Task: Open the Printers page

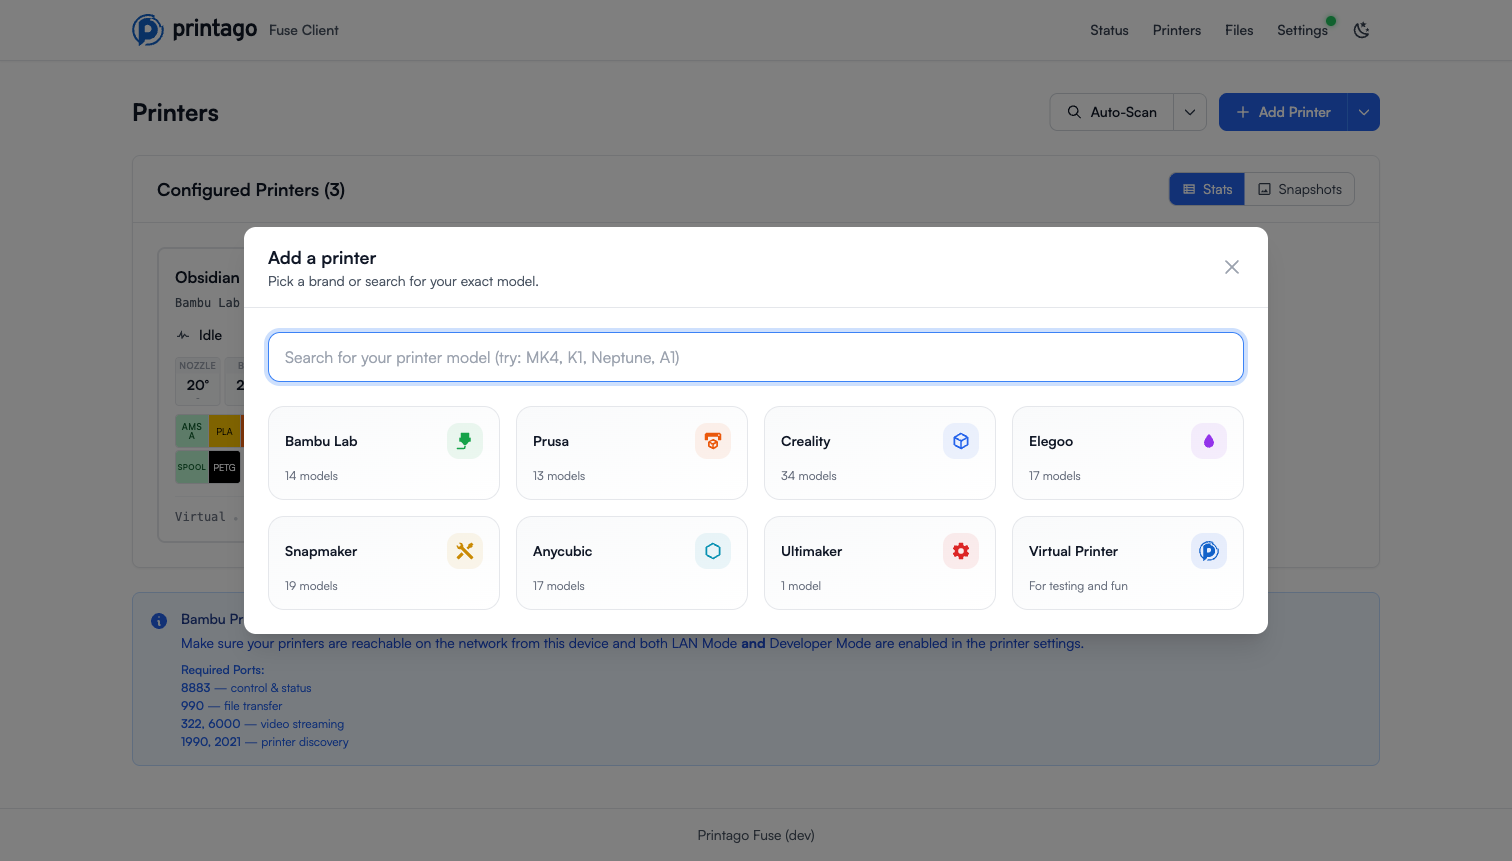Action: point(1177,30)
